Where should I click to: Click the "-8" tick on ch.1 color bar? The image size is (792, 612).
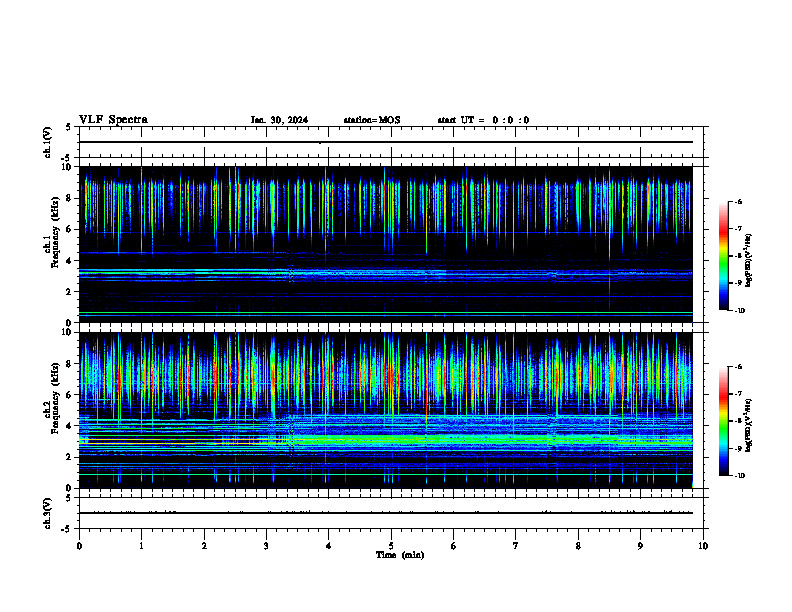[x=738, y=256]
